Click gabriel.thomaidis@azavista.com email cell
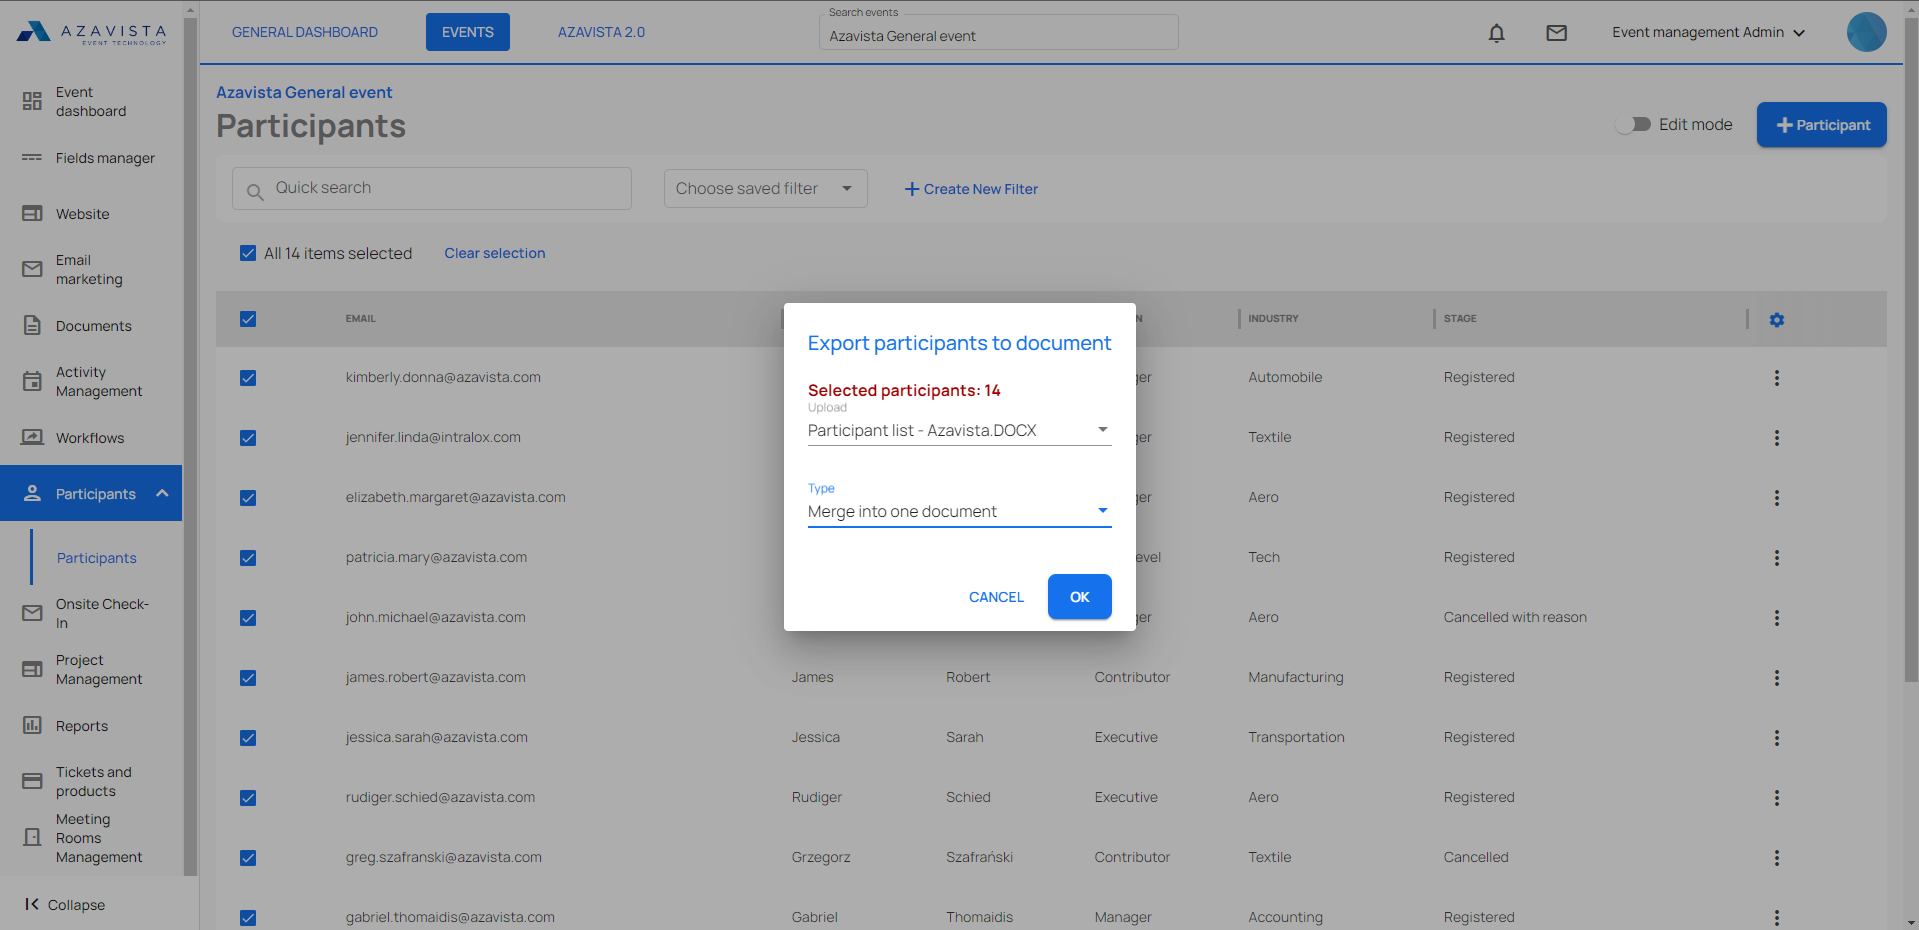The height and width of the screenshot is (930, 1919). click(x=450, y=917)
